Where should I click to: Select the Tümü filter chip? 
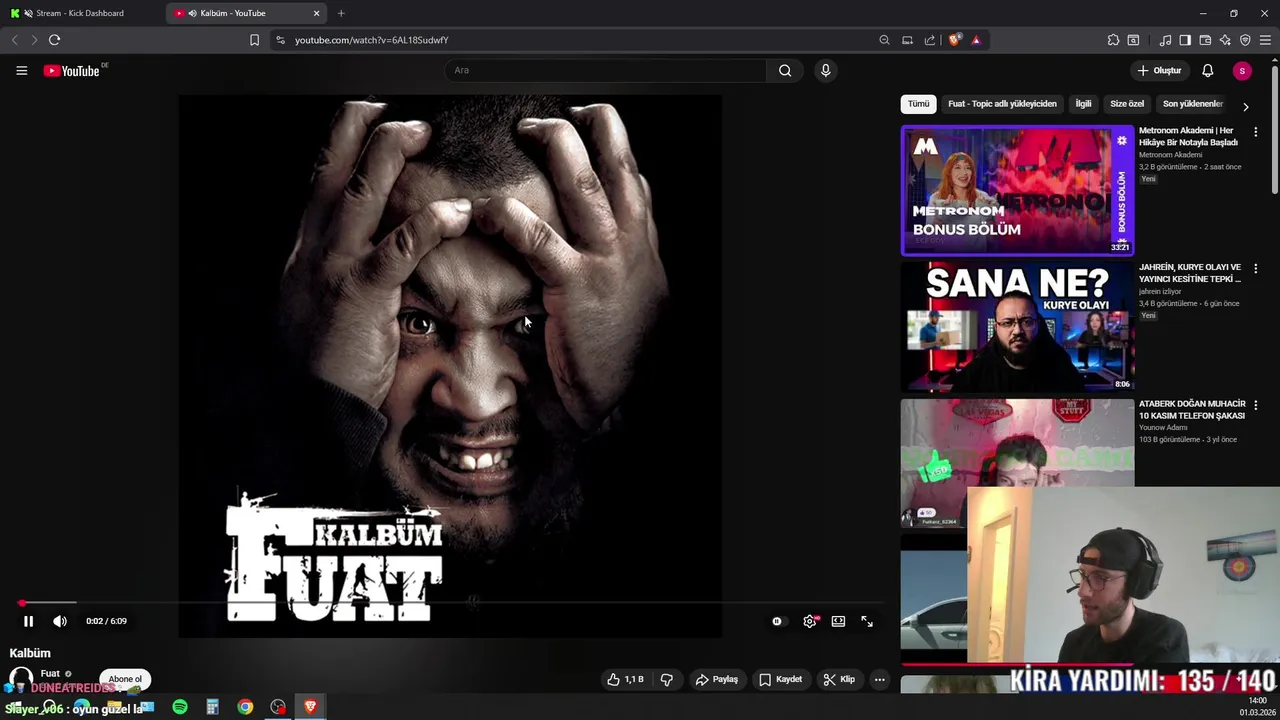pyautogui.click(x=918, y=104)
